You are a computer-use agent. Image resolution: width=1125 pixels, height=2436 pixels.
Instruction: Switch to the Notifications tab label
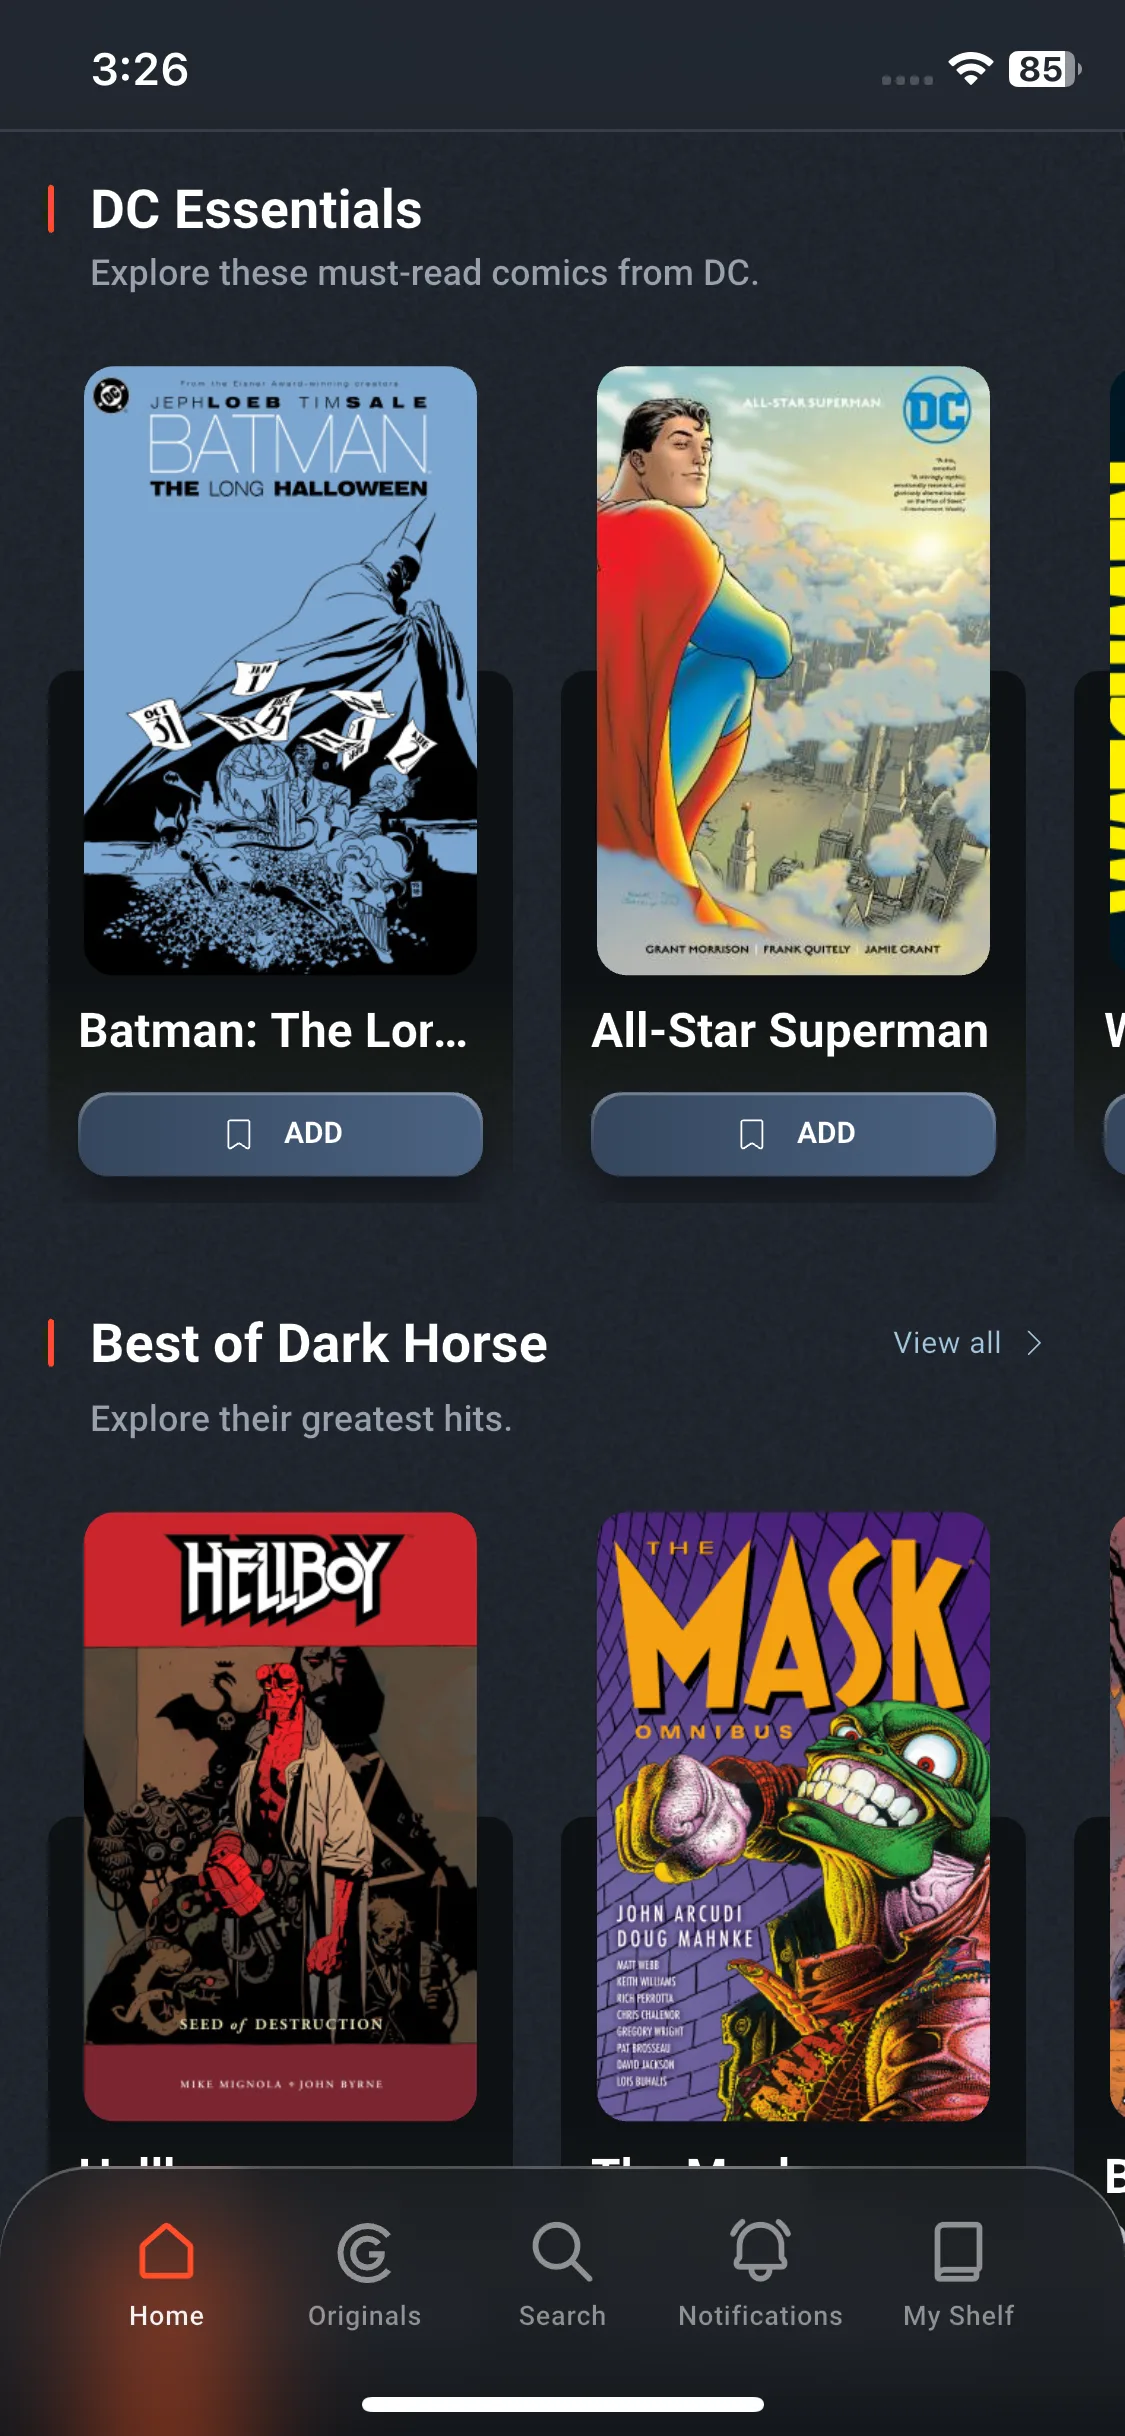pos(760,2316)
